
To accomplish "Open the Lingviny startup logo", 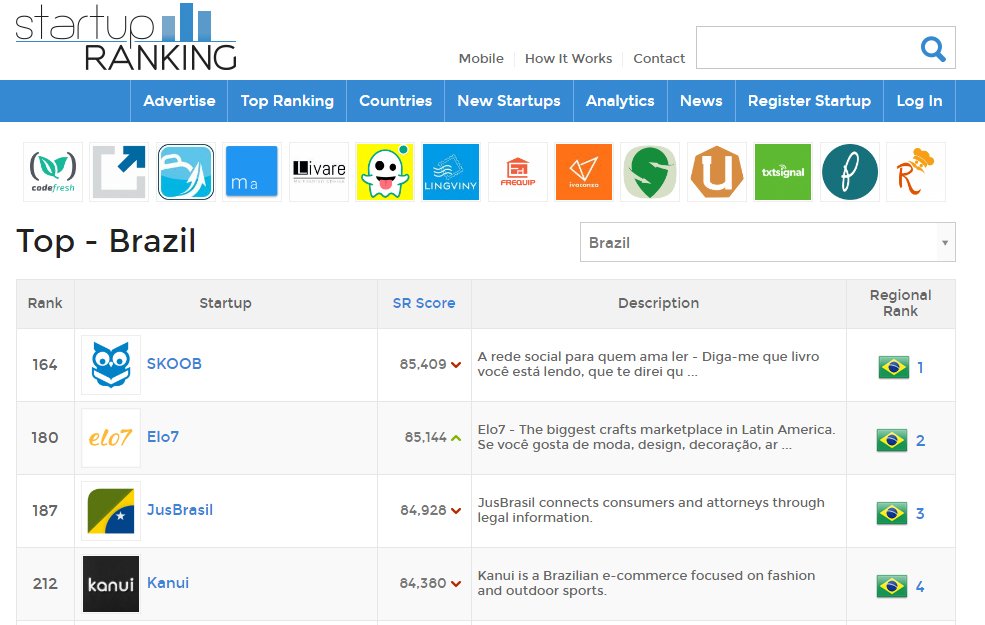I will coord(451,171).
